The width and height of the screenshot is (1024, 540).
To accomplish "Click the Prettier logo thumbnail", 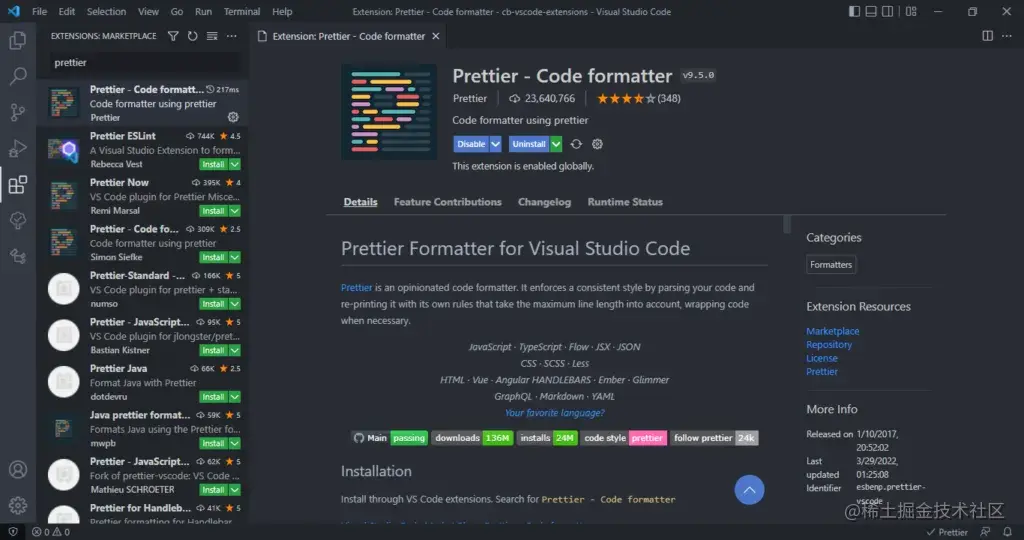I will pos(389,112).
